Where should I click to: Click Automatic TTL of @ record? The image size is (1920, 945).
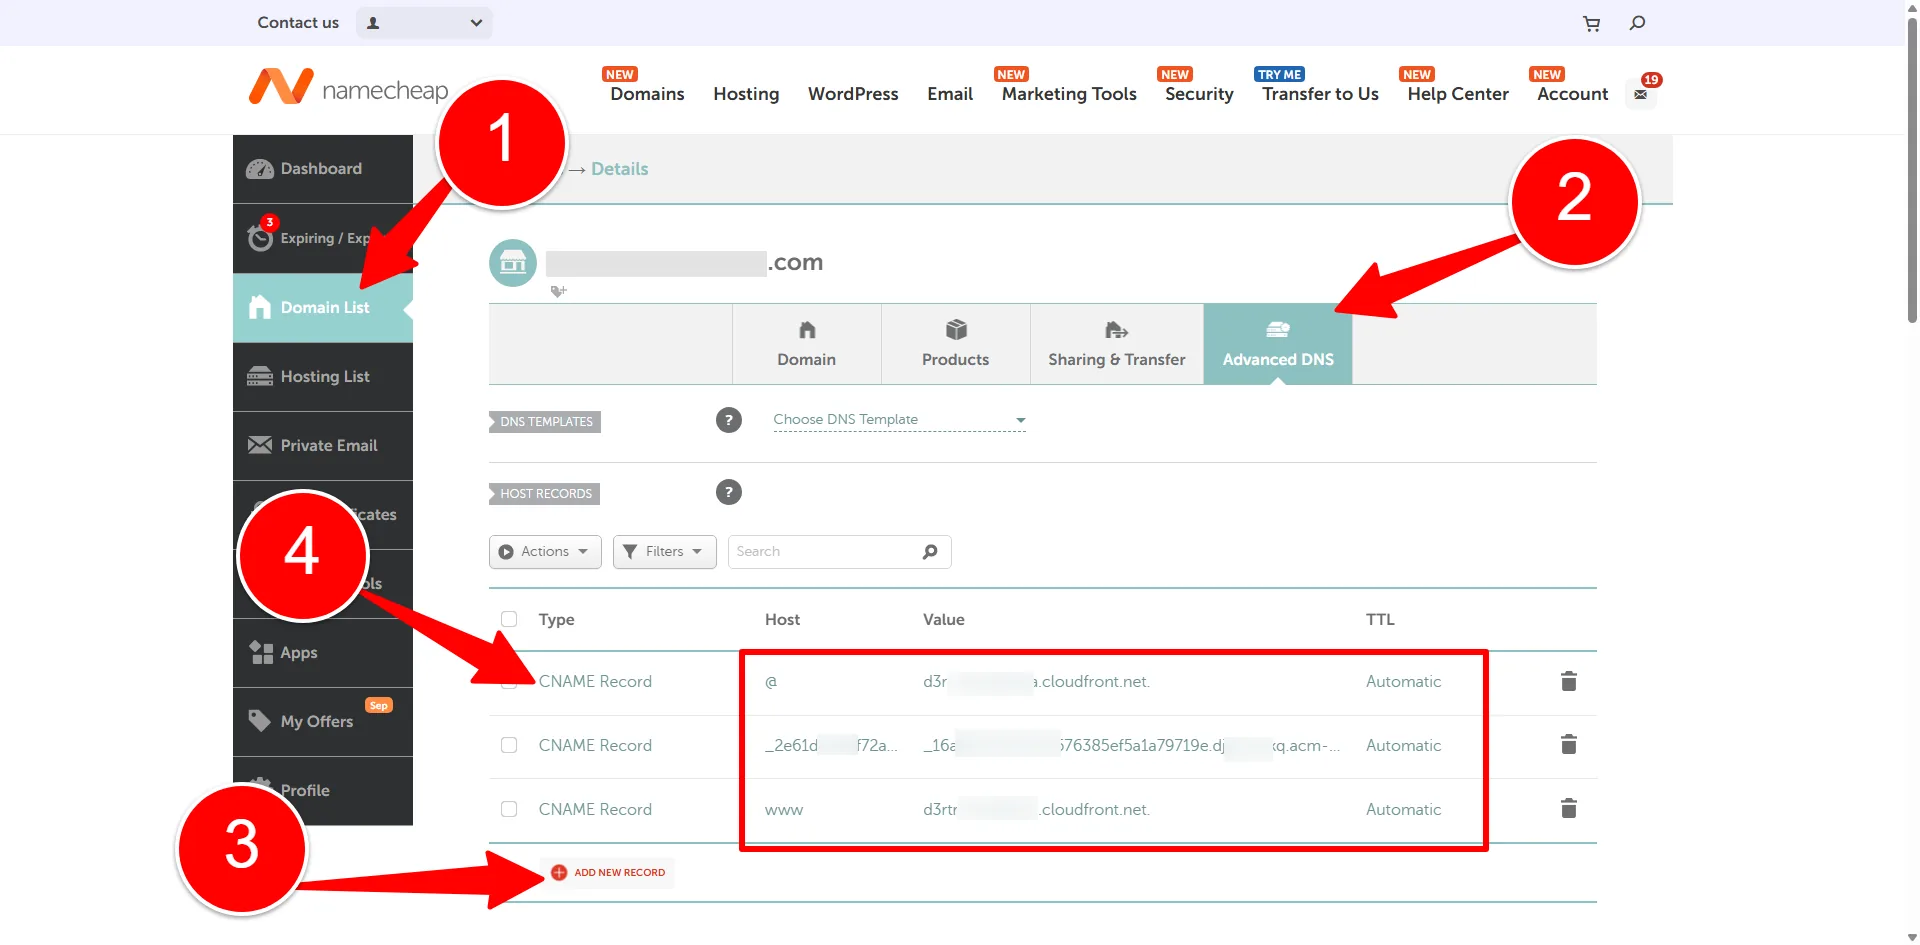1403,682
